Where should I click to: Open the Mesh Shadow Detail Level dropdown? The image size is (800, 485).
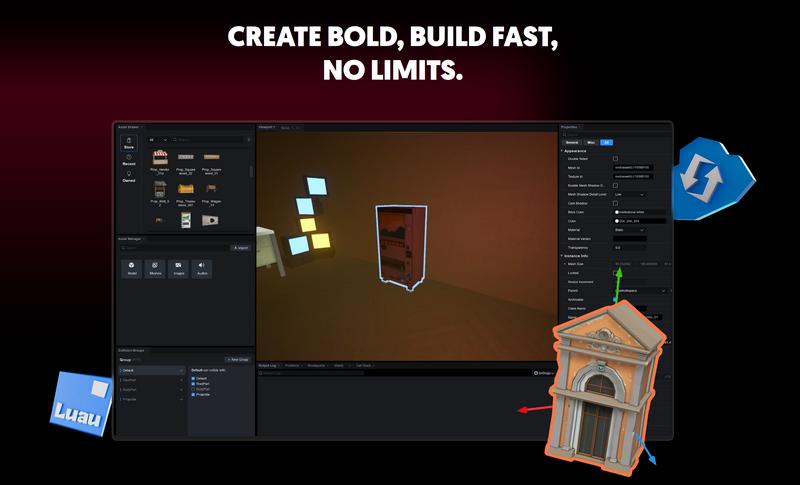click(x=630, y=194)
